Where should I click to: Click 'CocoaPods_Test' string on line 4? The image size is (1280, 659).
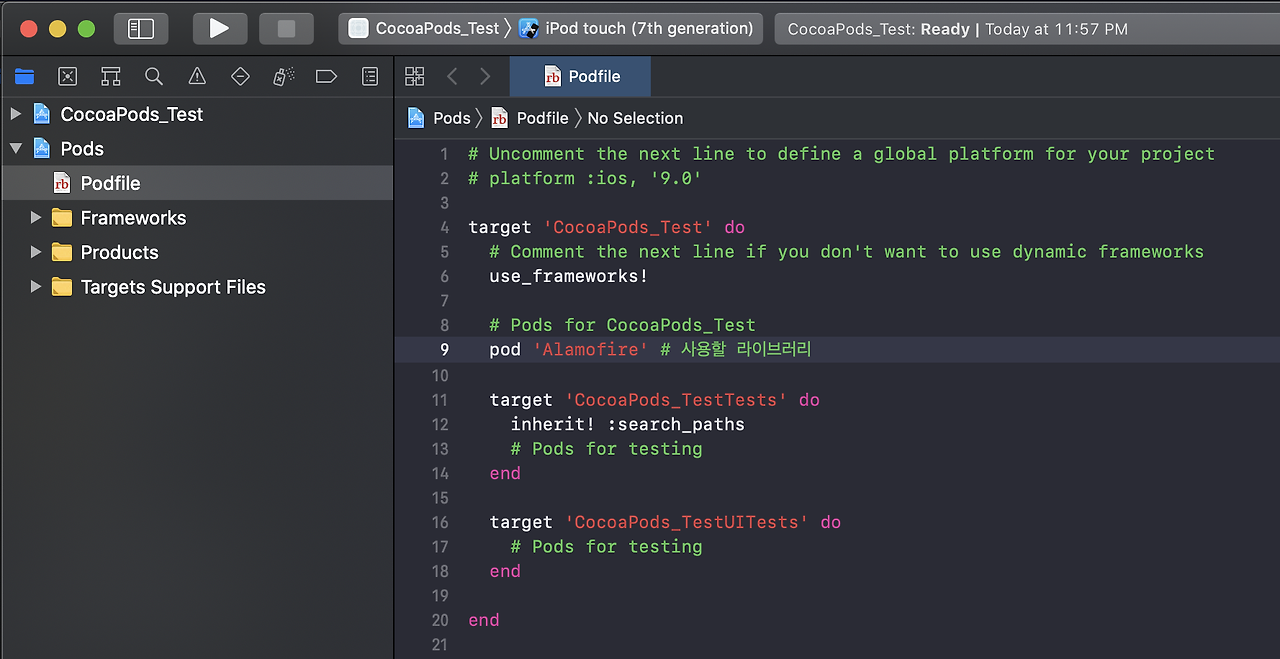(628, 227)
